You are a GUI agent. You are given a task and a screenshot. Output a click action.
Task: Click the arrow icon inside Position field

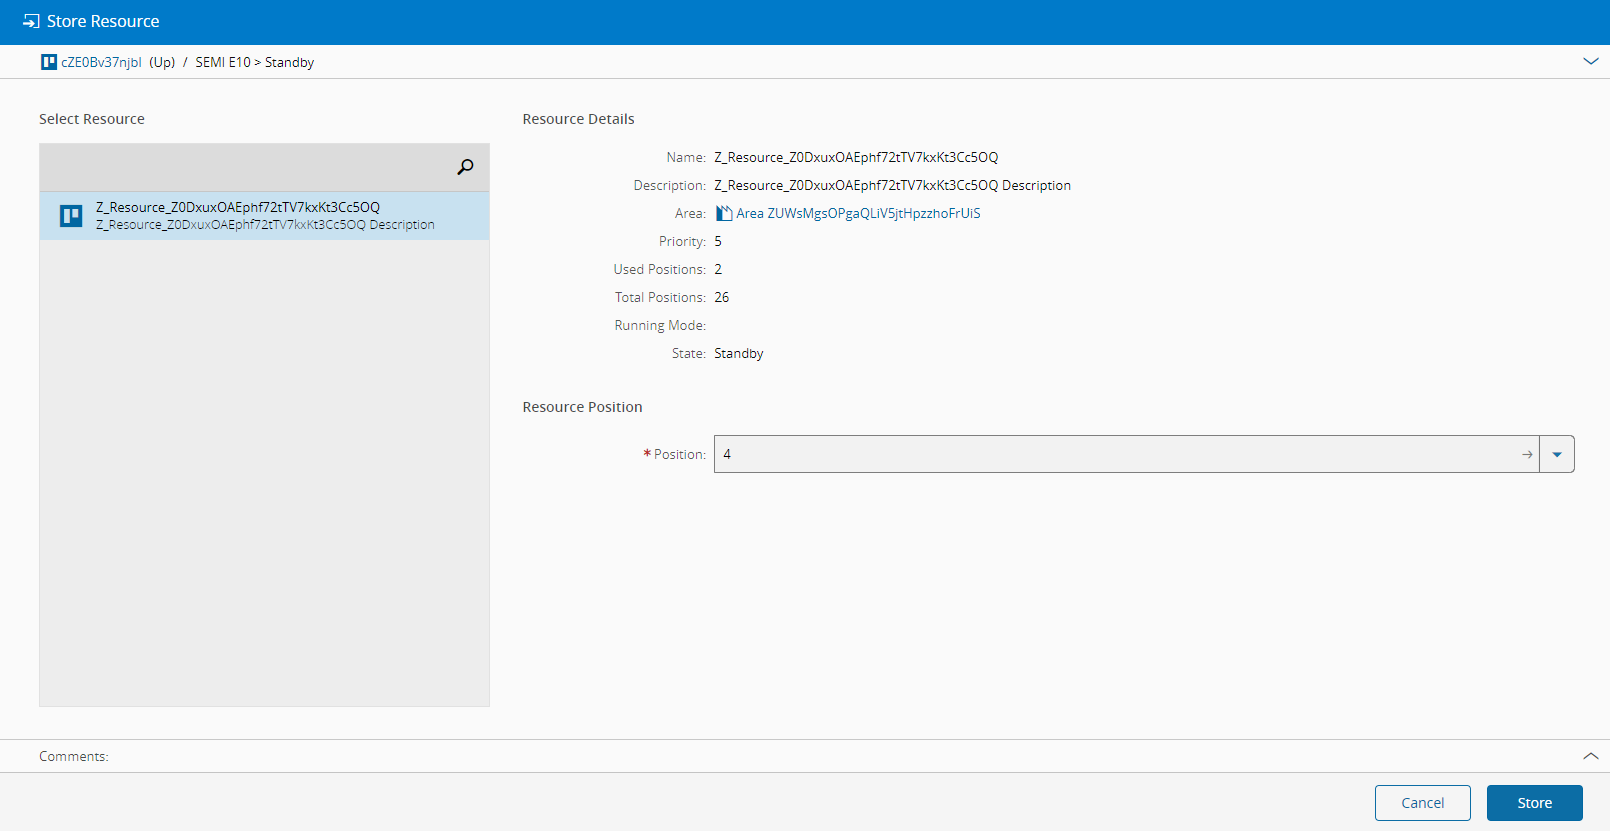1527,454
